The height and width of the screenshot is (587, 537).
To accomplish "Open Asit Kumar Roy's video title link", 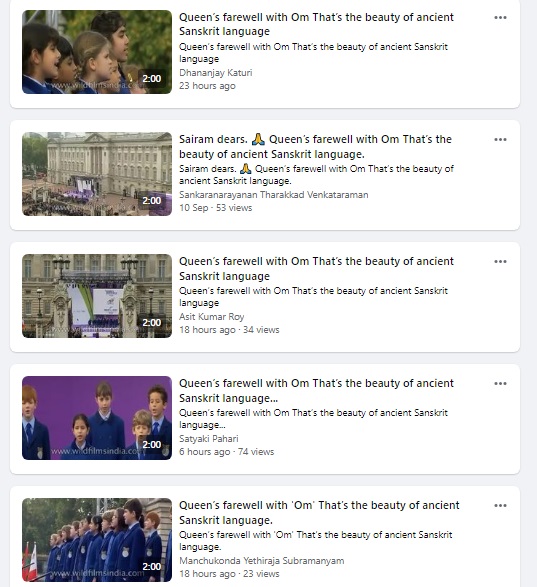I will click(x=316, y=268).
